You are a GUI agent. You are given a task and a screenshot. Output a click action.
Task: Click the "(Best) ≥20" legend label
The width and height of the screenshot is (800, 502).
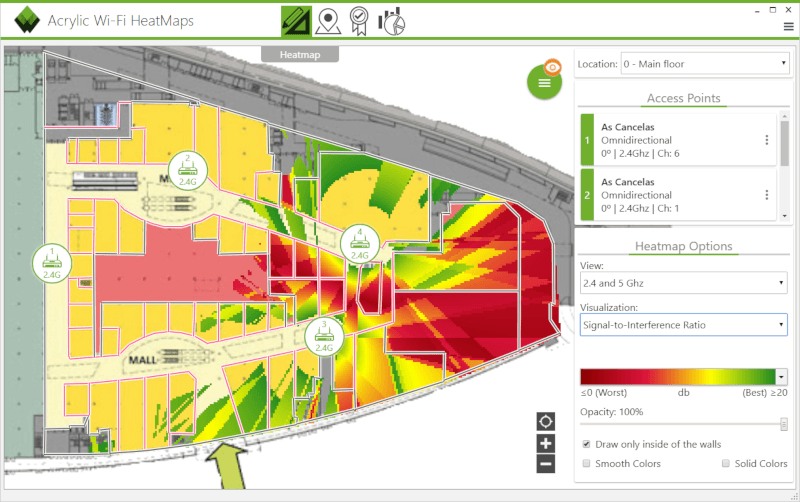[765, 393]
